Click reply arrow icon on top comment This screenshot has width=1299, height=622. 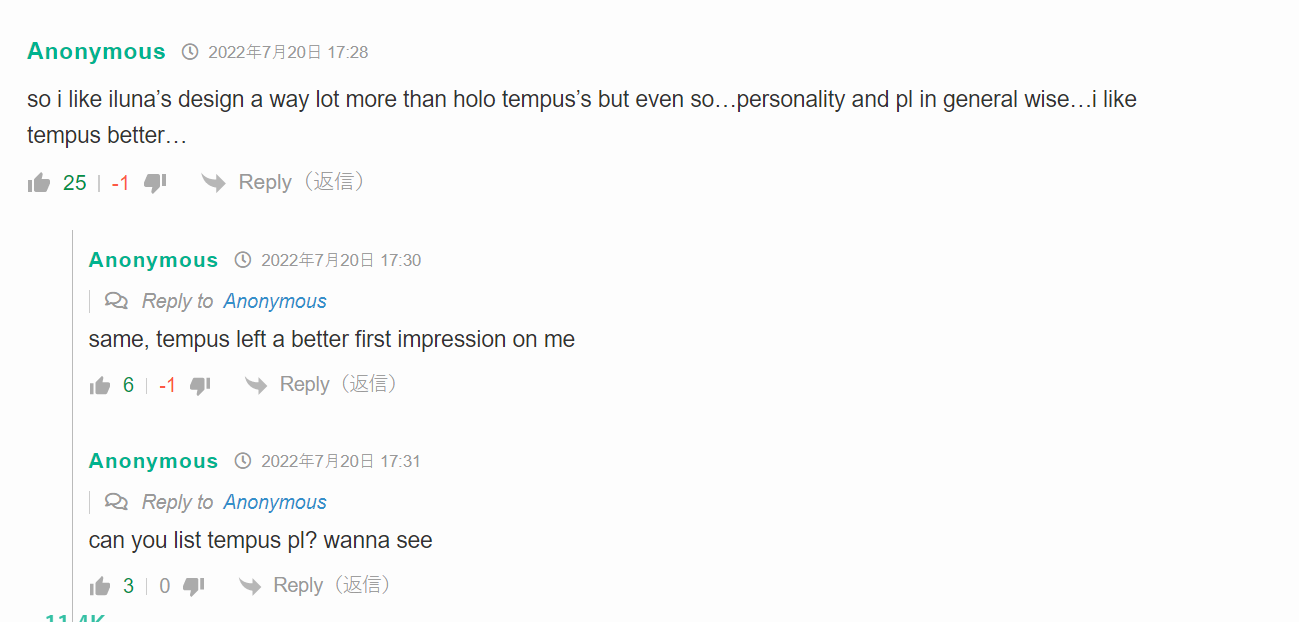[x=213, y=183]
